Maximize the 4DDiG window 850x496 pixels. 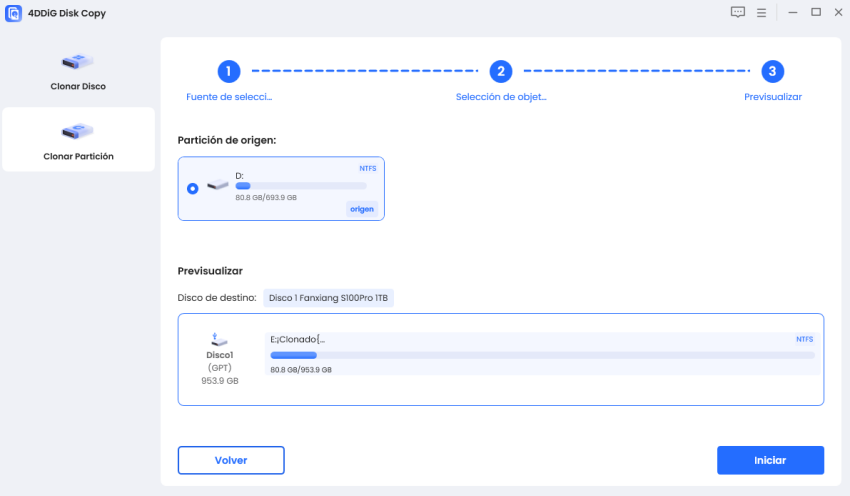816,12
